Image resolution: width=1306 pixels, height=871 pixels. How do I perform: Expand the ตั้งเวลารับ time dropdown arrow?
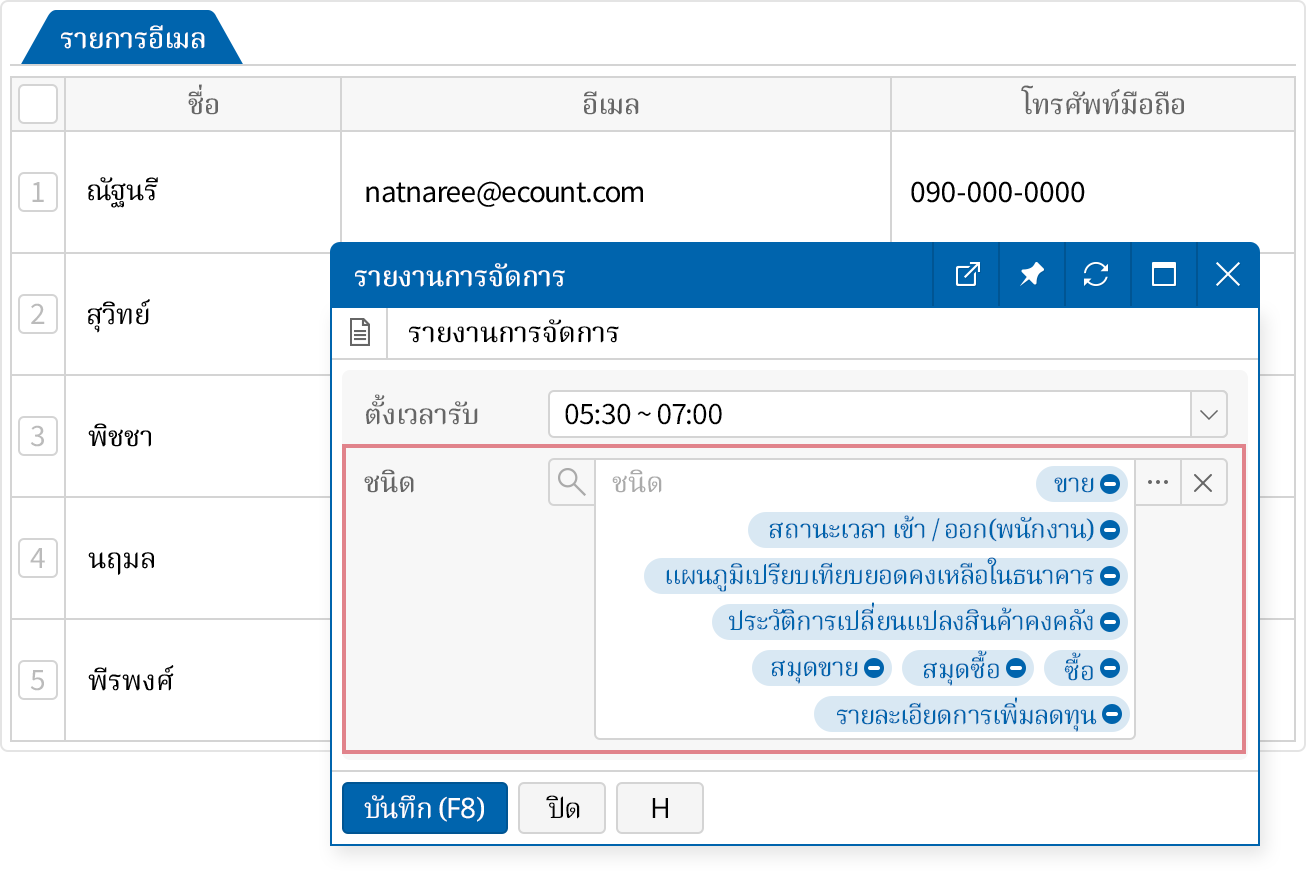pyautogui.click(x=1208, y=414)
